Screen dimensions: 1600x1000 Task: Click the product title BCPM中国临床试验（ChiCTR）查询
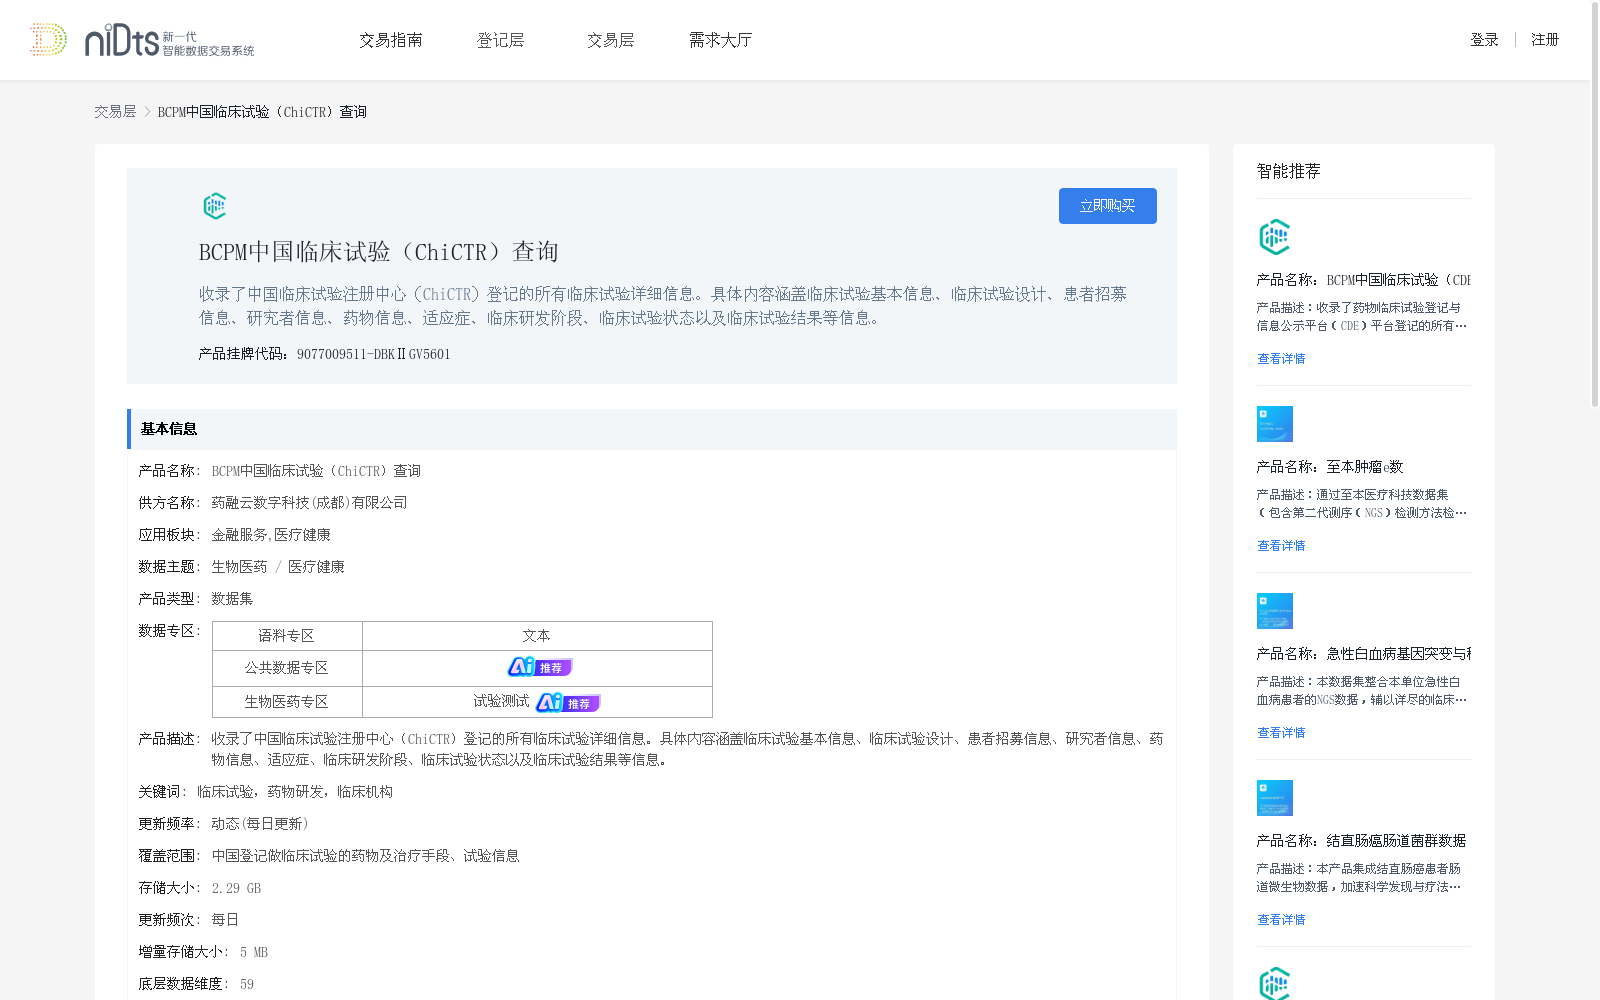click(379, 252)
